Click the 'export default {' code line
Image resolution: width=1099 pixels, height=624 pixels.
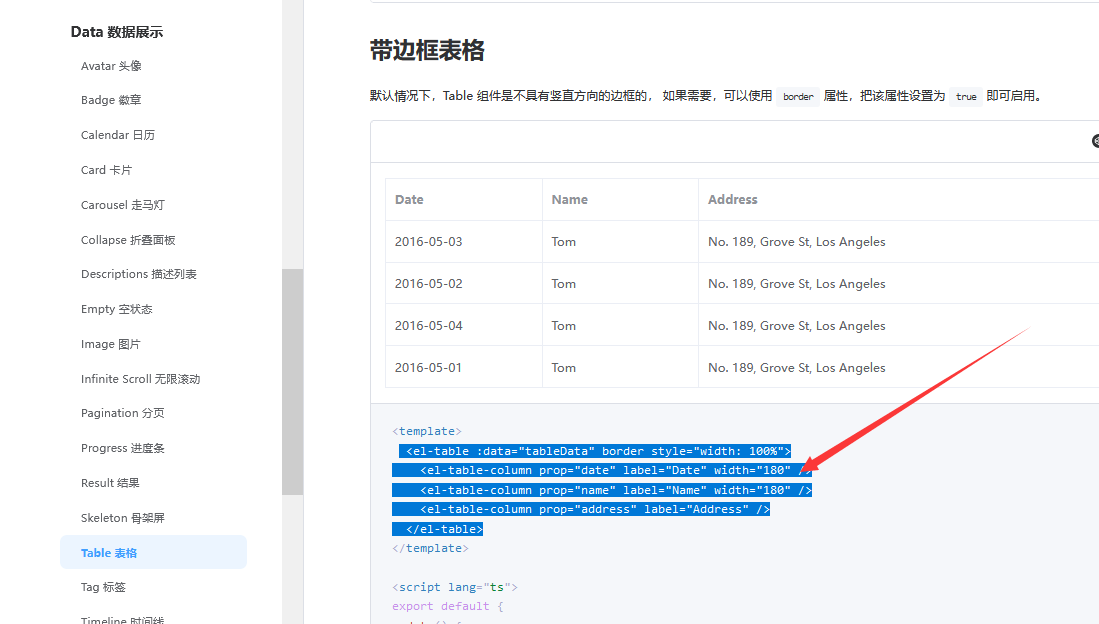click(x=448, y=606)
